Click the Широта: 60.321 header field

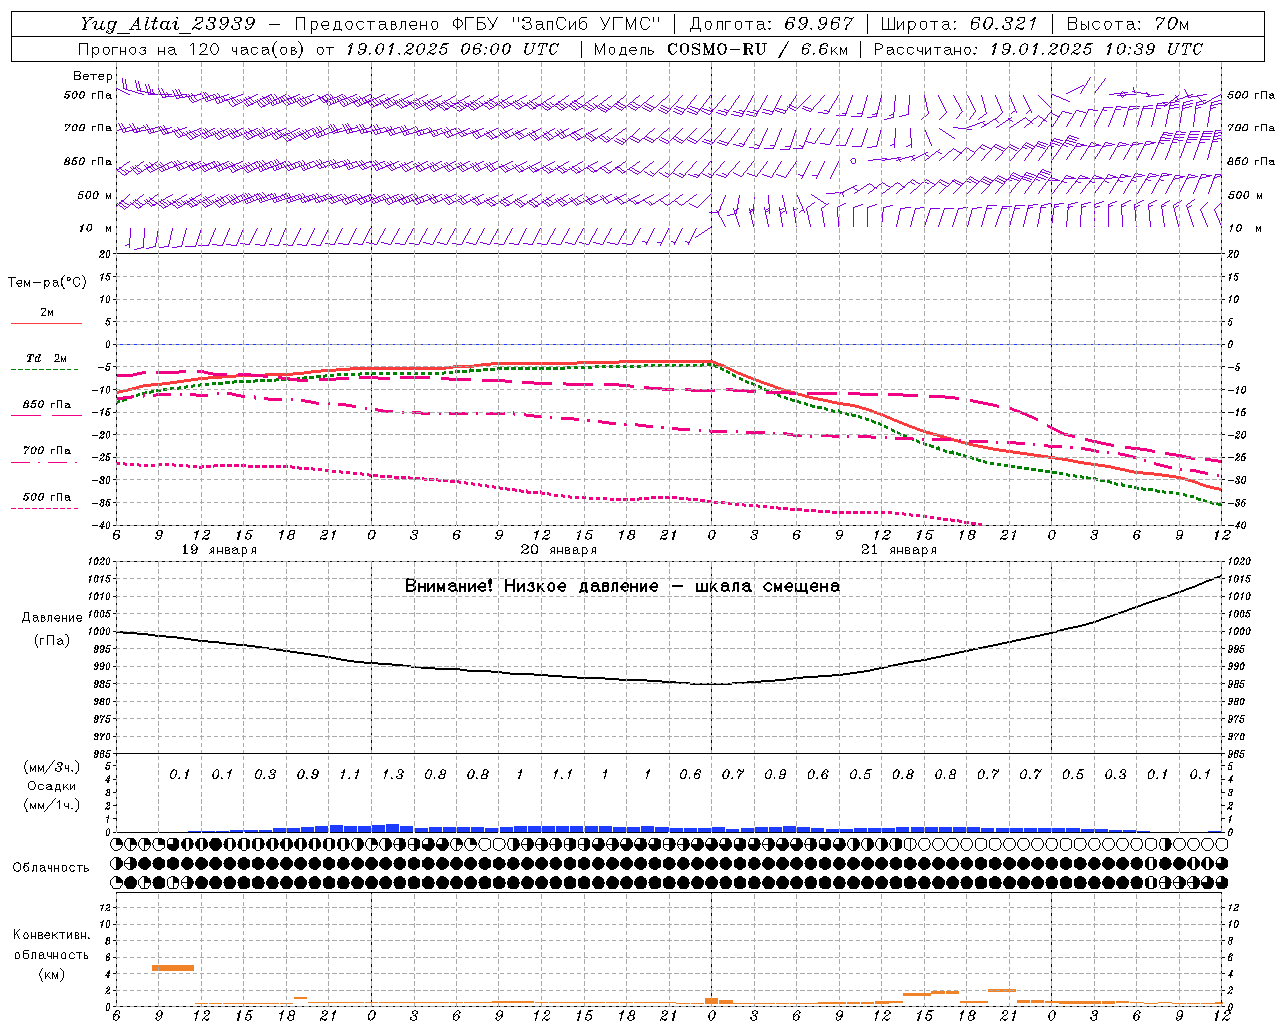959,24
